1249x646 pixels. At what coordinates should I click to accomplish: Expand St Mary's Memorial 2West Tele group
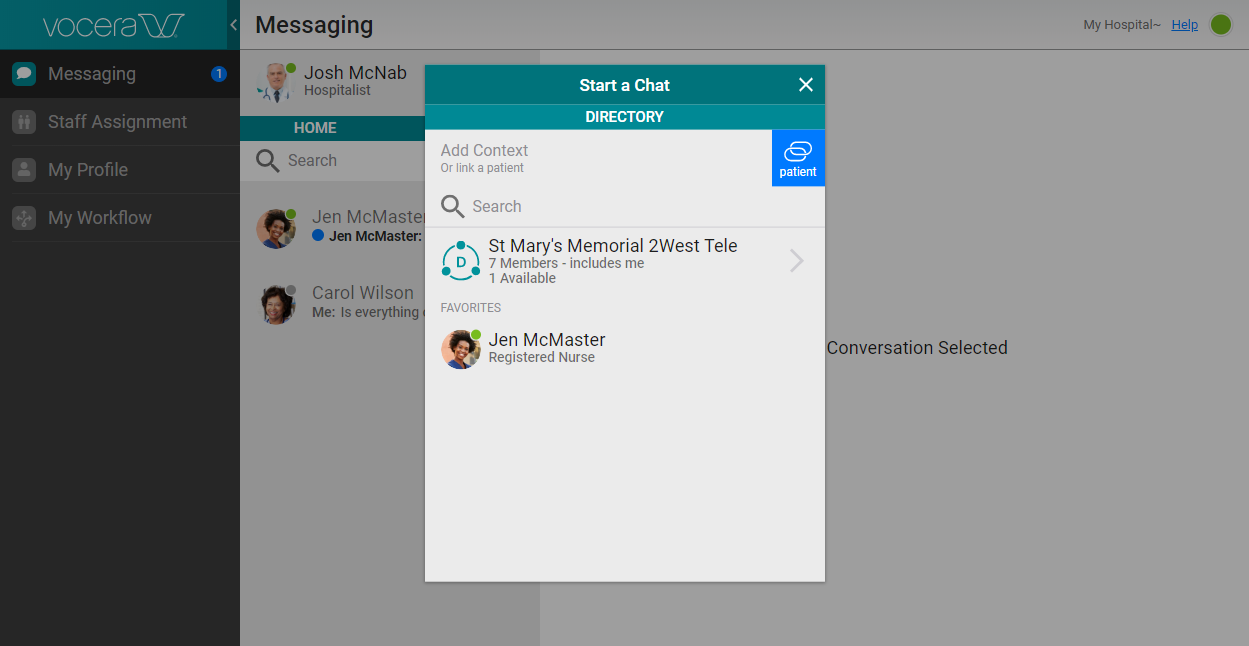(x=796, y=261)
